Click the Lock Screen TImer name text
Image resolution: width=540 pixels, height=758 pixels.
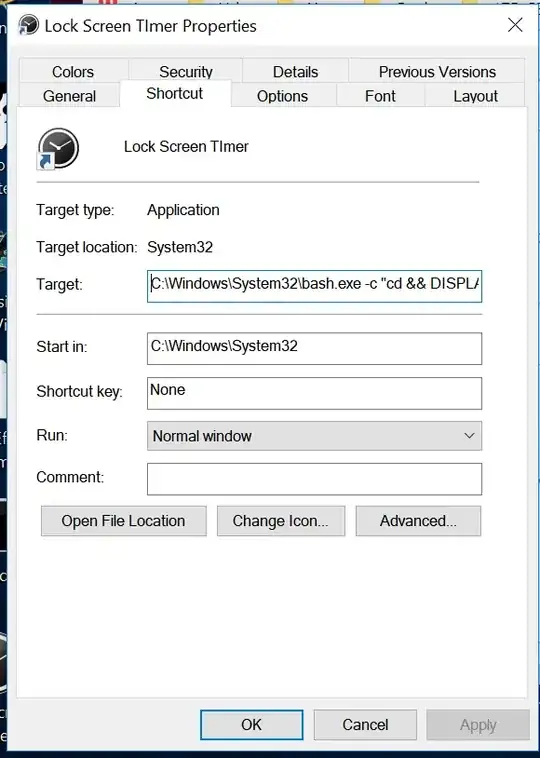[x=186, y=146]
